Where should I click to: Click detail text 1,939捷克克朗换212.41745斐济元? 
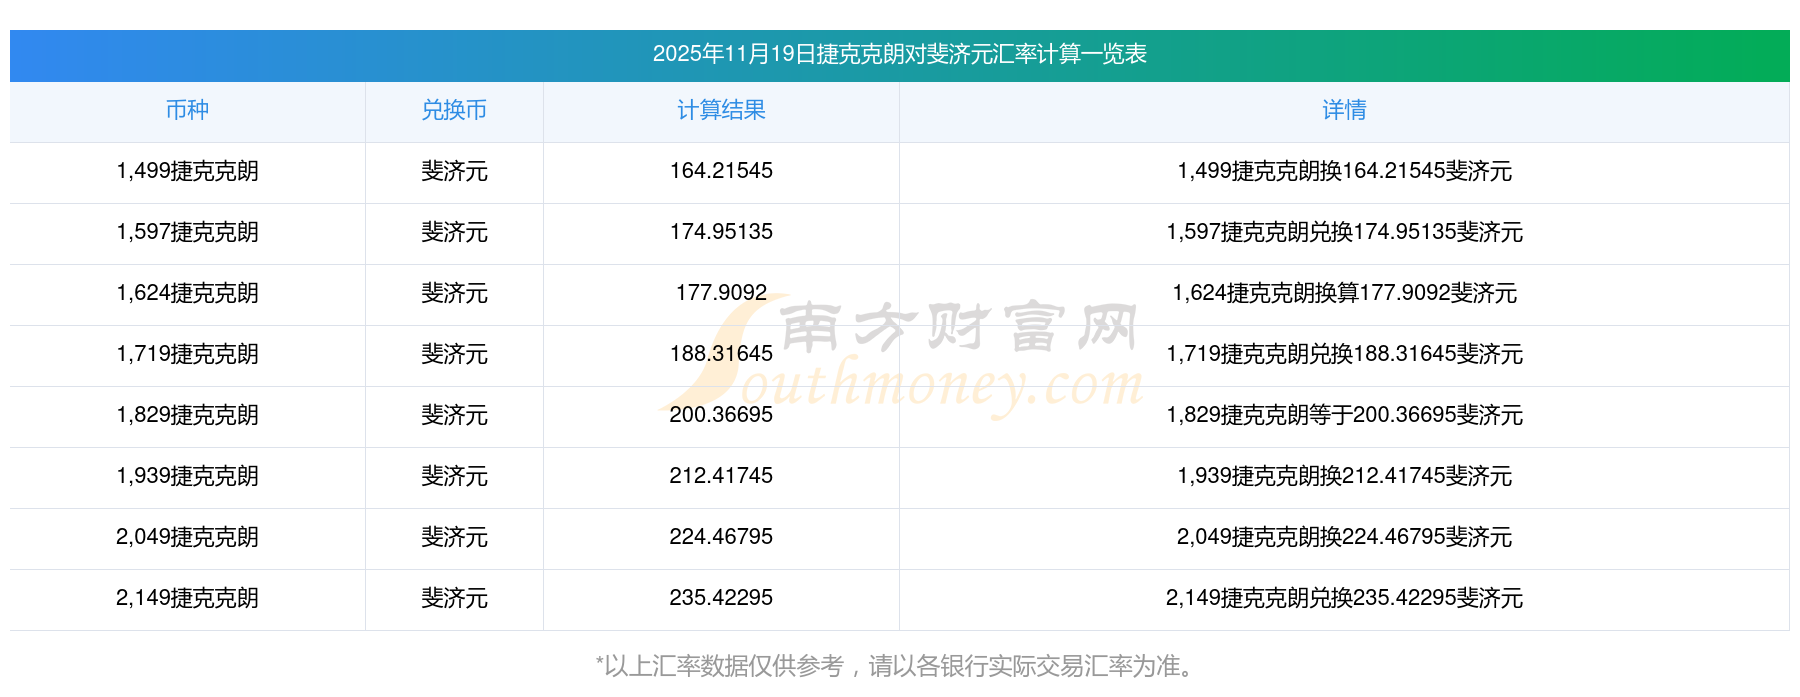click(1344, 476)
